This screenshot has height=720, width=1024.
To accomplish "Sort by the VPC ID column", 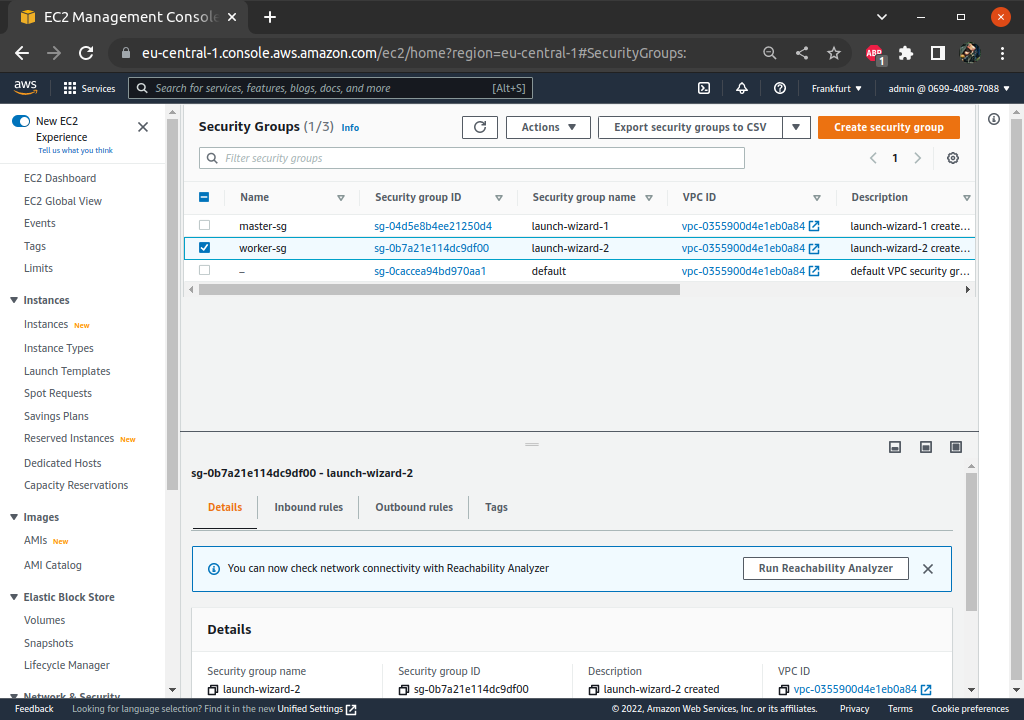I will click(x=817, y=198).
